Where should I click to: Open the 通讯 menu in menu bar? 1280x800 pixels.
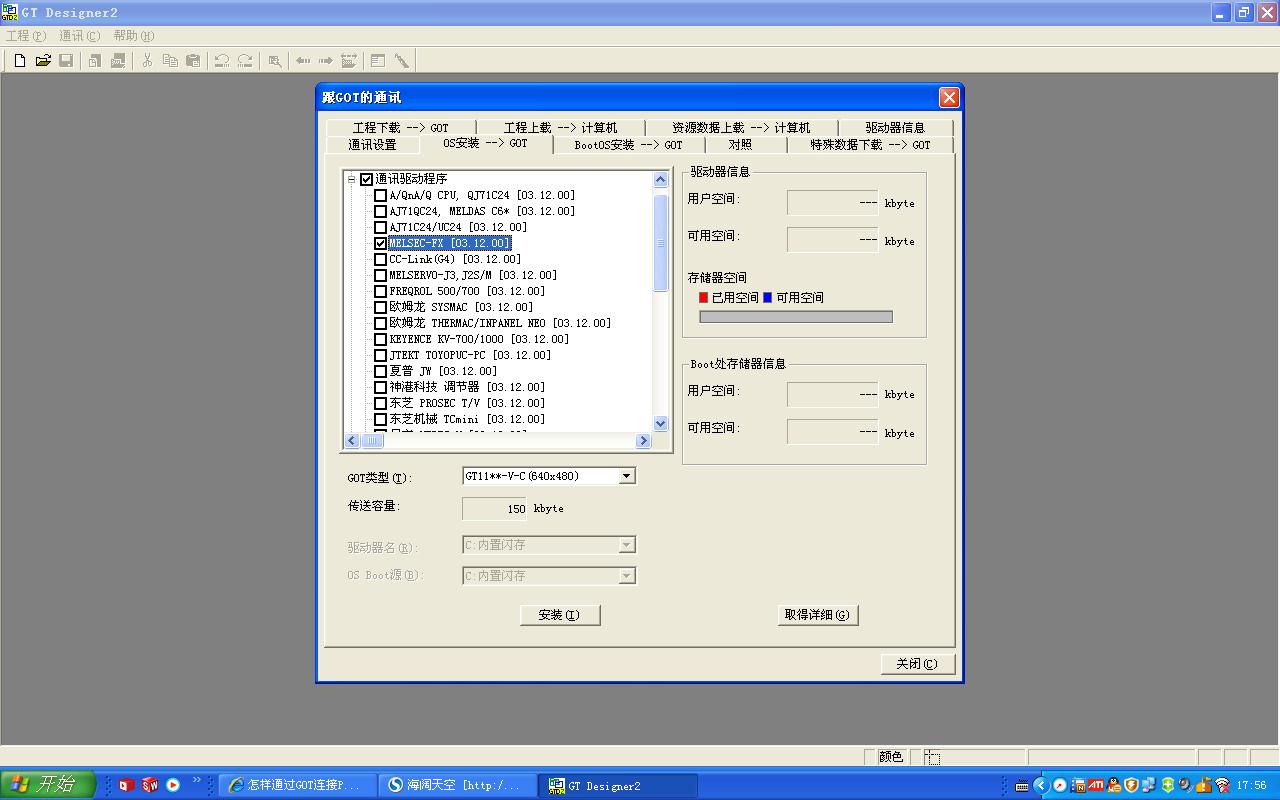point(79,36)
